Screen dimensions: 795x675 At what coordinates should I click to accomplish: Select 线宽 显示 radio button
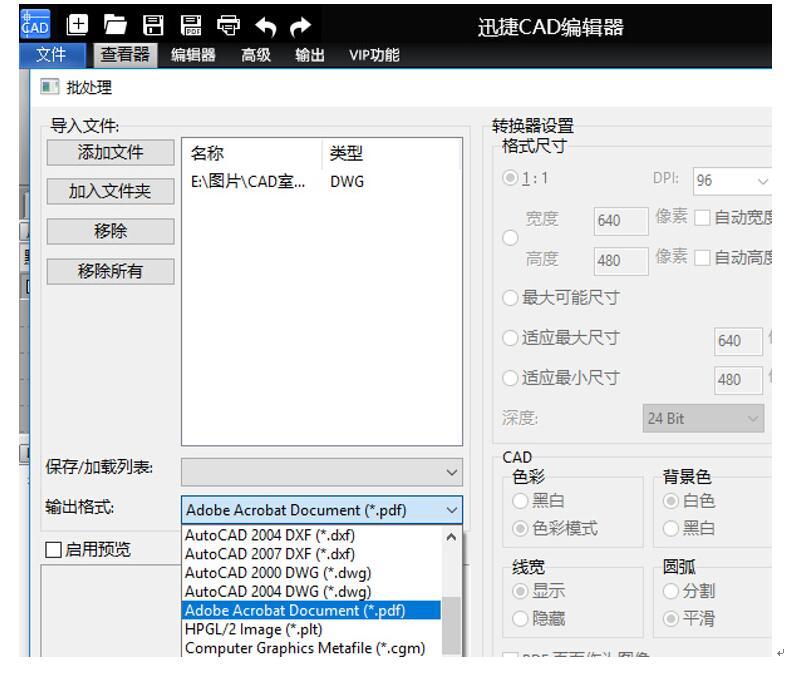click(520, 591)
